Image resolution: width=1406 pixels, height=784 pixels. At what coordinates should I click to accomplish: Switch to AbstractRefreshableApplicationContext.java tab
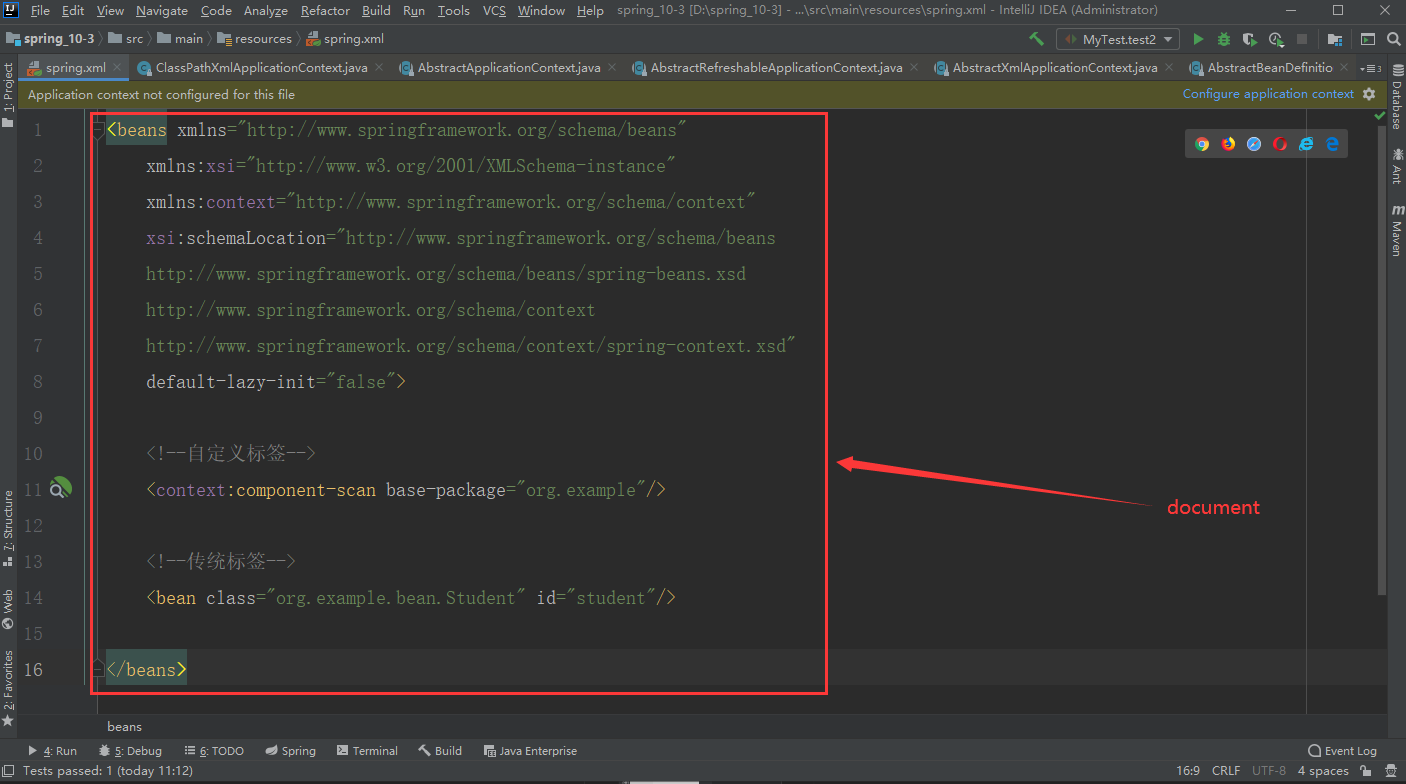776,68
